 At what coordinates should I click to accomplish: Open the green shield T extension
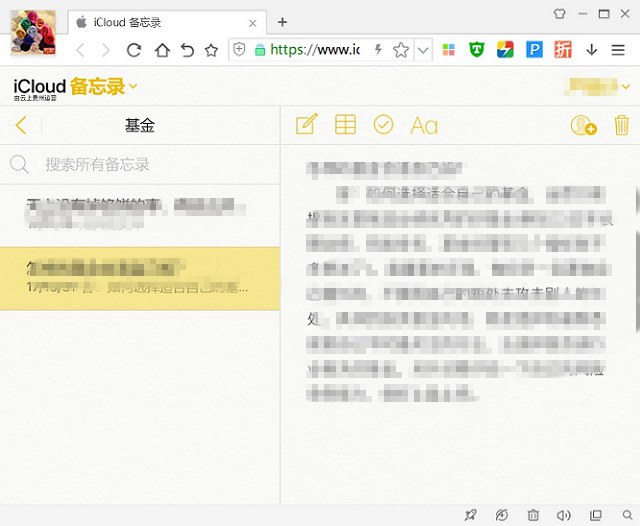pos(476,50)
